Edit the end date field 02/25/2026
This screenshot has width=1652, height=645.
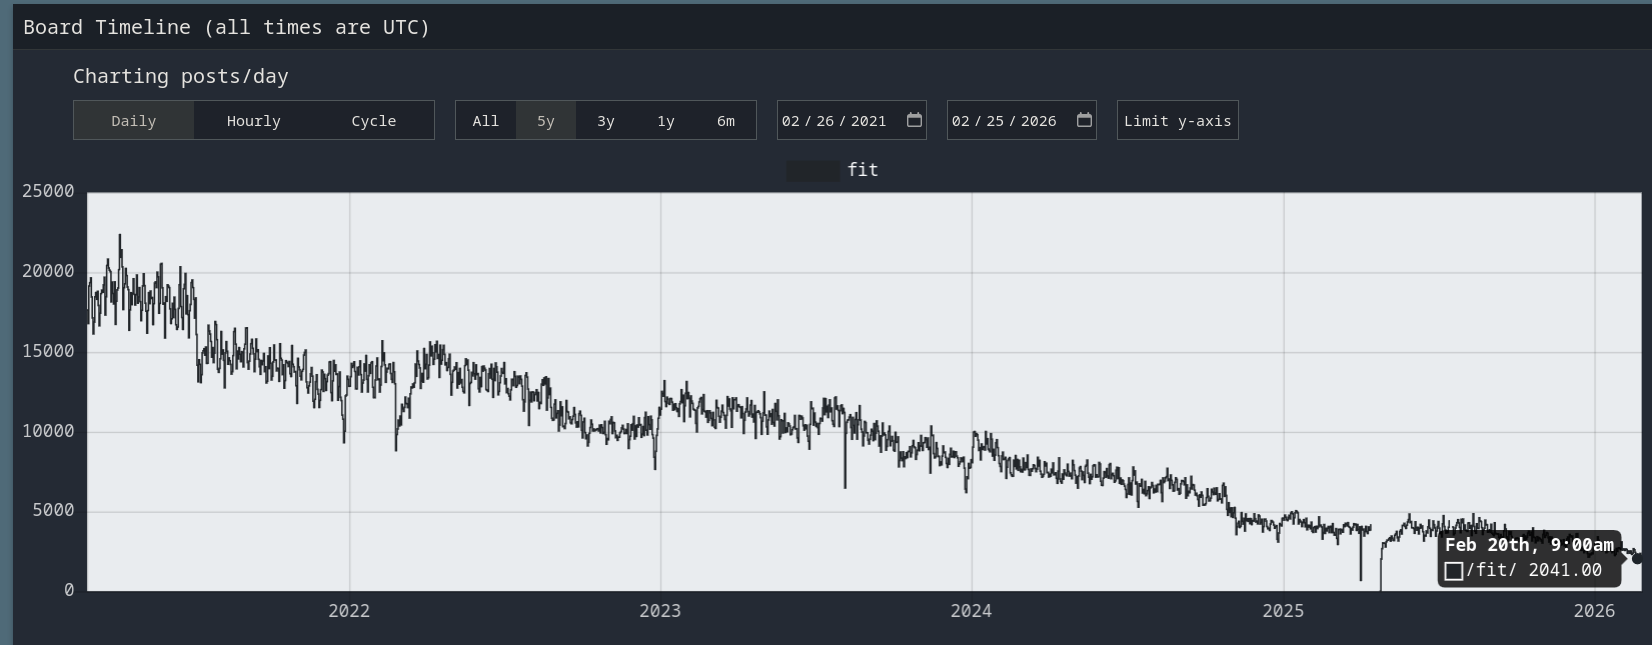[x=1022, y=121]
